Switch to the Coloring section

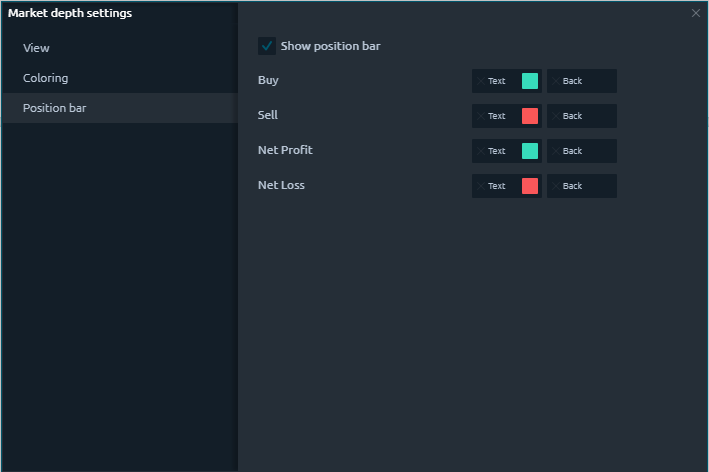coord(46,78)
